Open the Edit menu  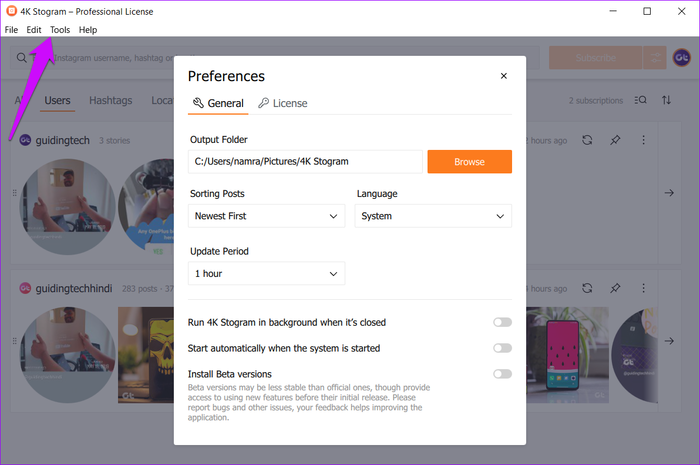[33, 30]
